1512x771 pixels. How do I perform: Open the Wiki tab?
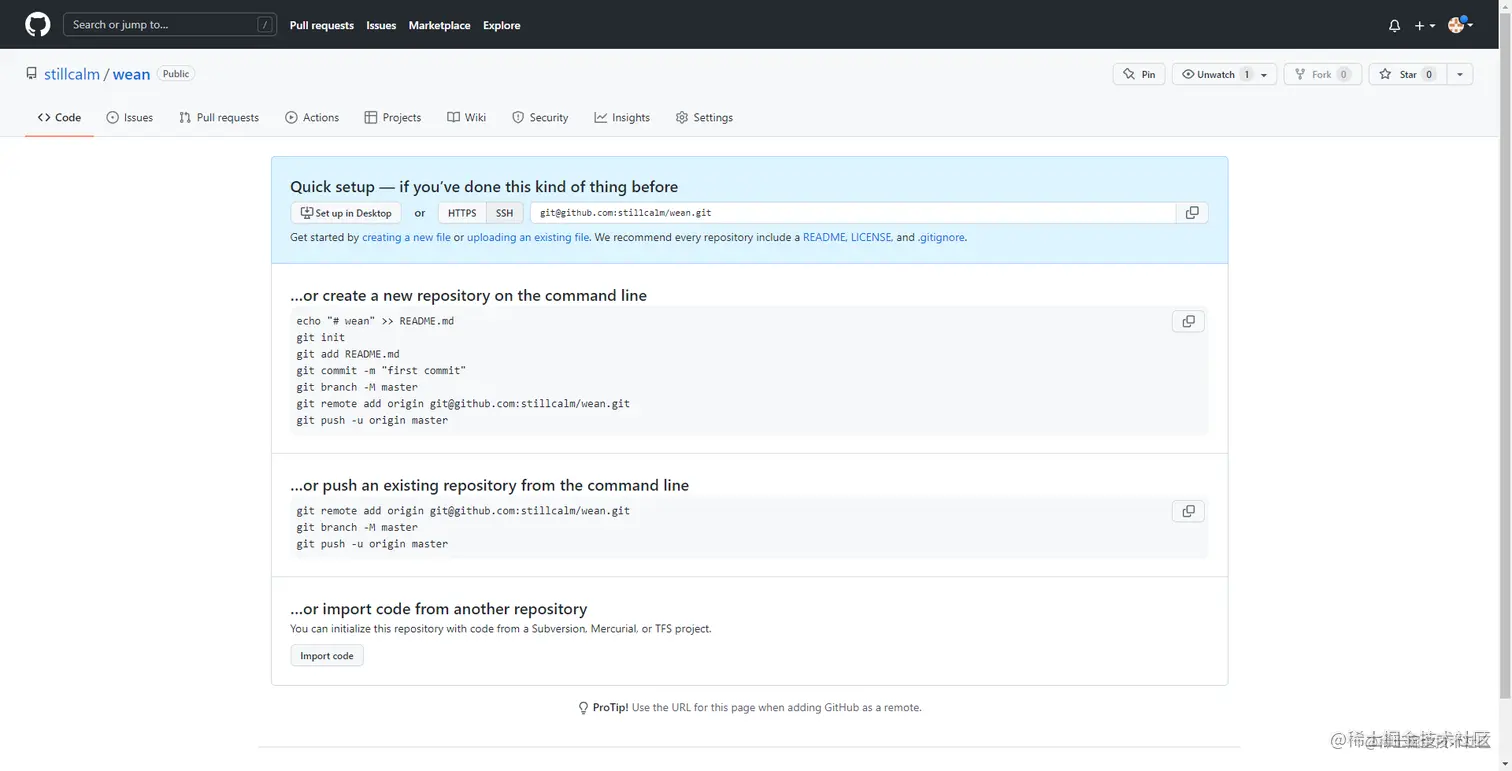(467, 117)
